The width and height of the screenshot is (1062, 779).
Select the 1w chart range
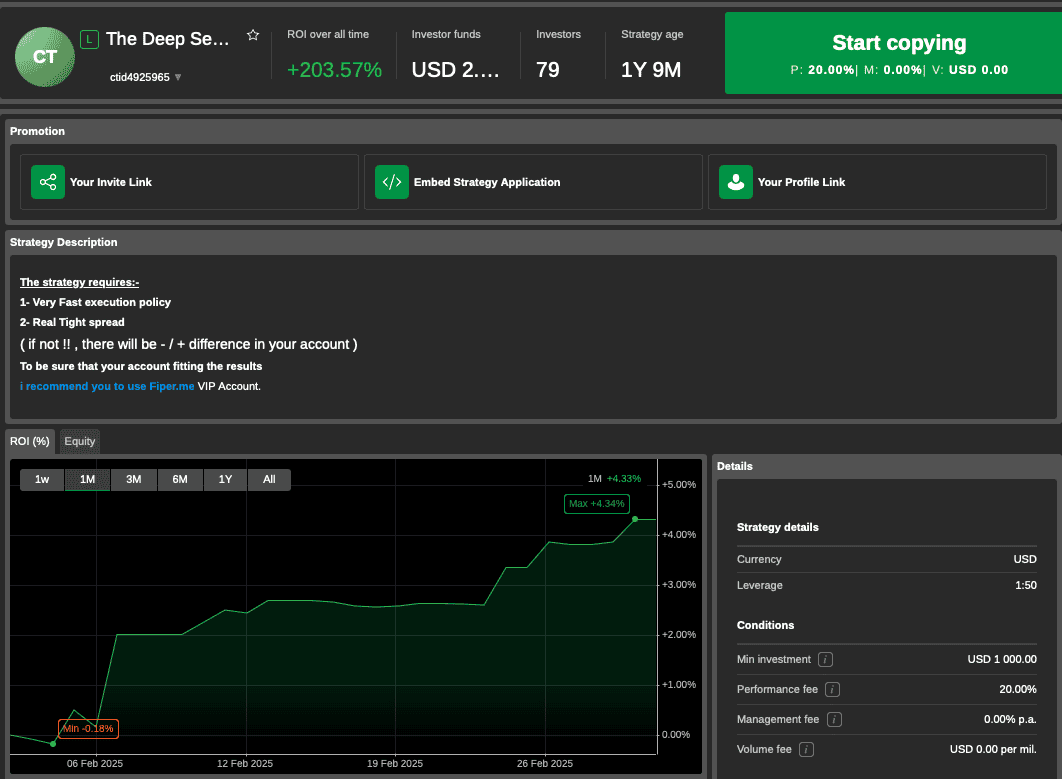point(42,480)
